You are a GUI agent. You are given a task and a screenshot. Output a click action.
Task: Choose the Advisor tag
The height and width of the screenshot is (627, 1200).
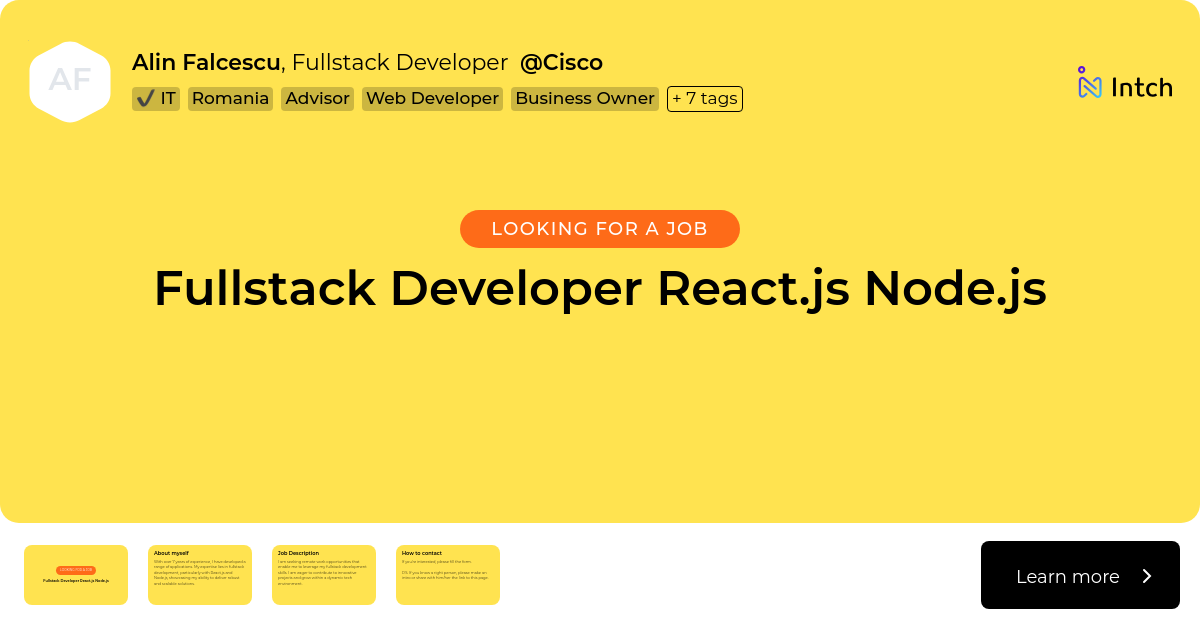click(x=317, y=98)
